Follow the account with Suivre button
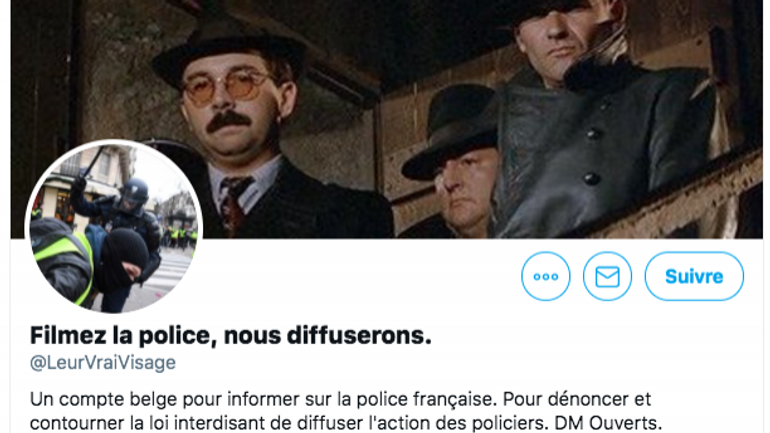Image resolution: width=770 pixels, height=433 pixels. pos(694,276)
